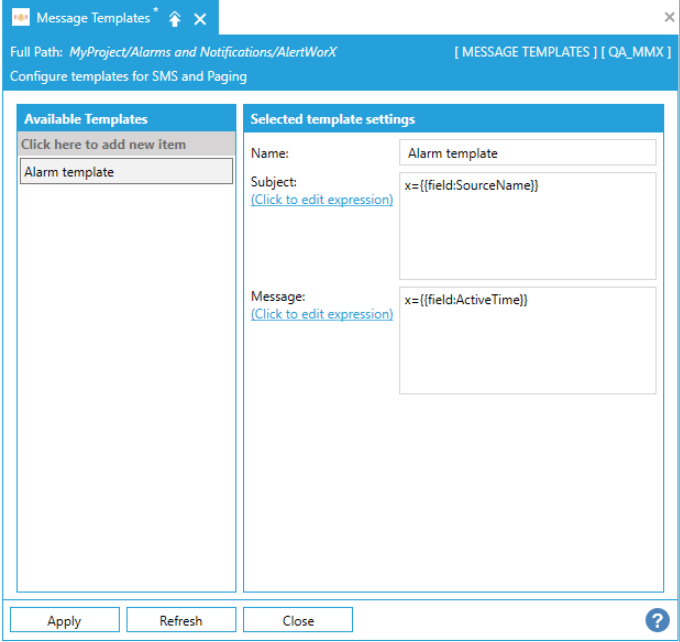Click the Full Path project text

[202, 51]
